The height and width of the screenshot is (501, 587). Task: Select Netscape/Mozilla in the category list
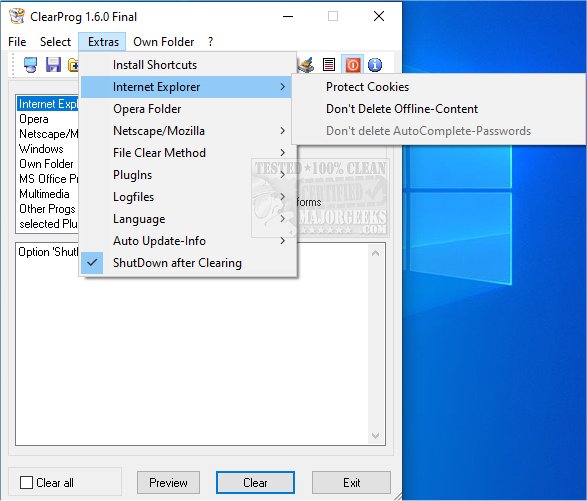pyautogui.click(x=49, y=134)
